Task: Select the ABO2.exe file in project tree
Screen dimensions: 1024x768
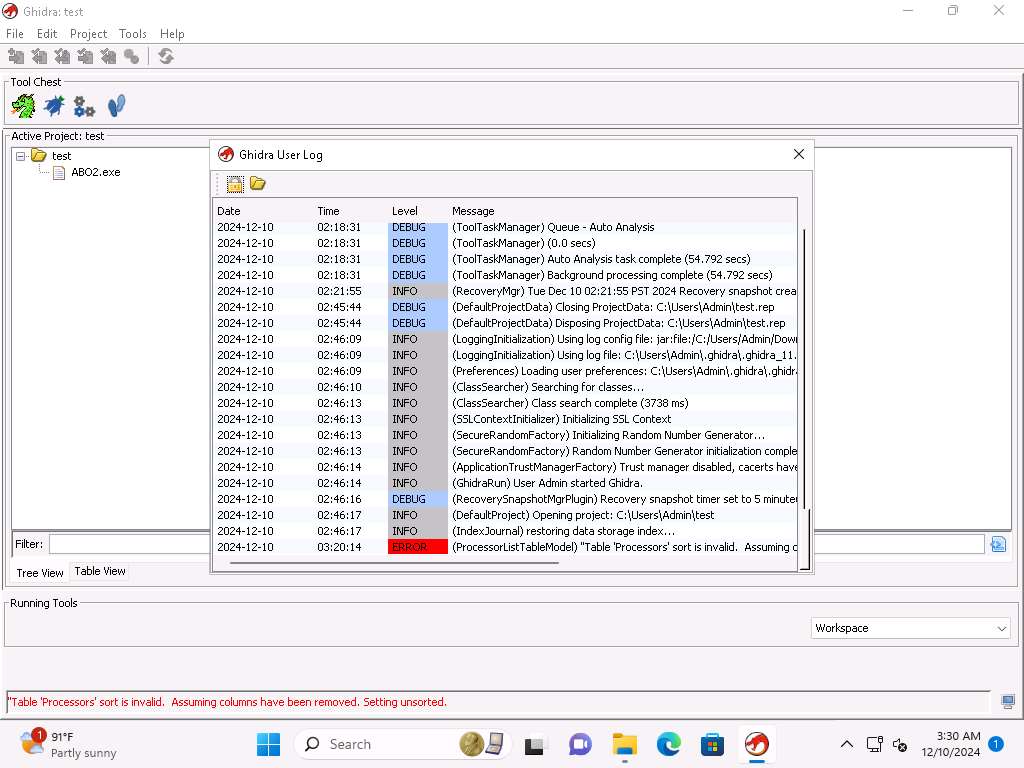Action: click(x=95, y=172)
